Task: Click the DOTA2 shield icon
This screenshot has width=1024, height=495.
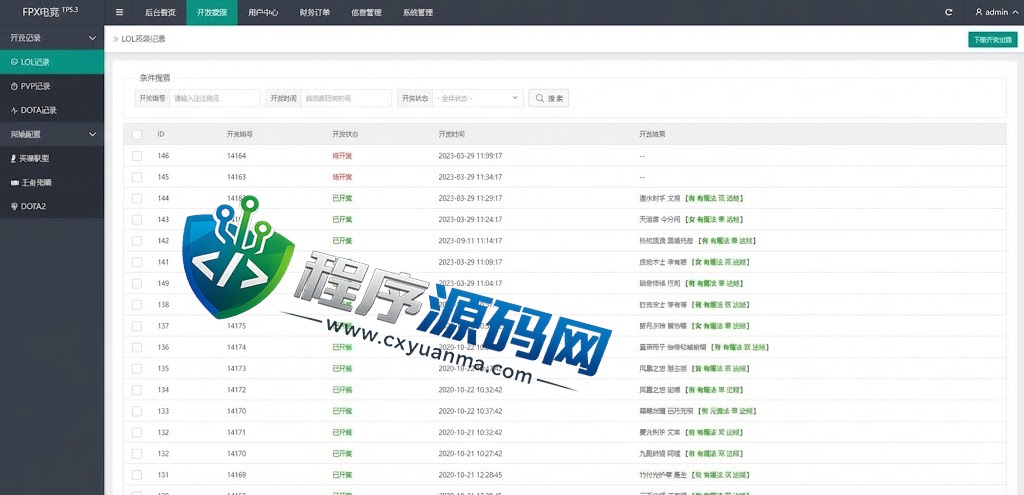Action: tap(14, 206)
